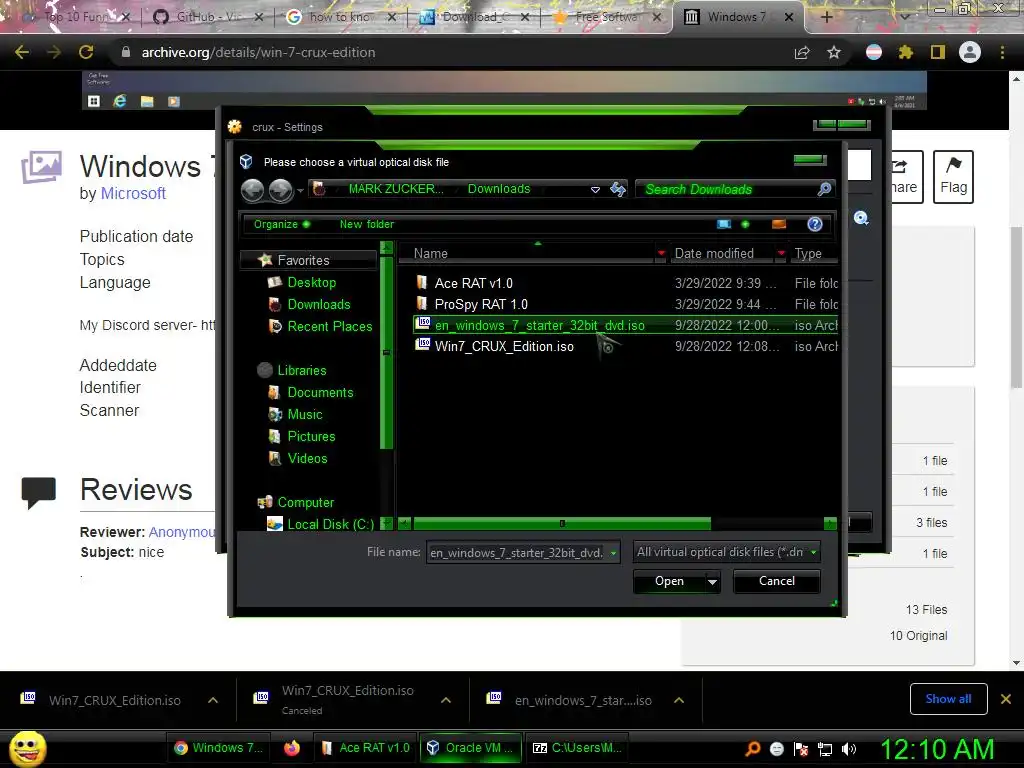Click Chrome back navigation arrow
Screen dimensions: 1024x768
coord(22,52)
